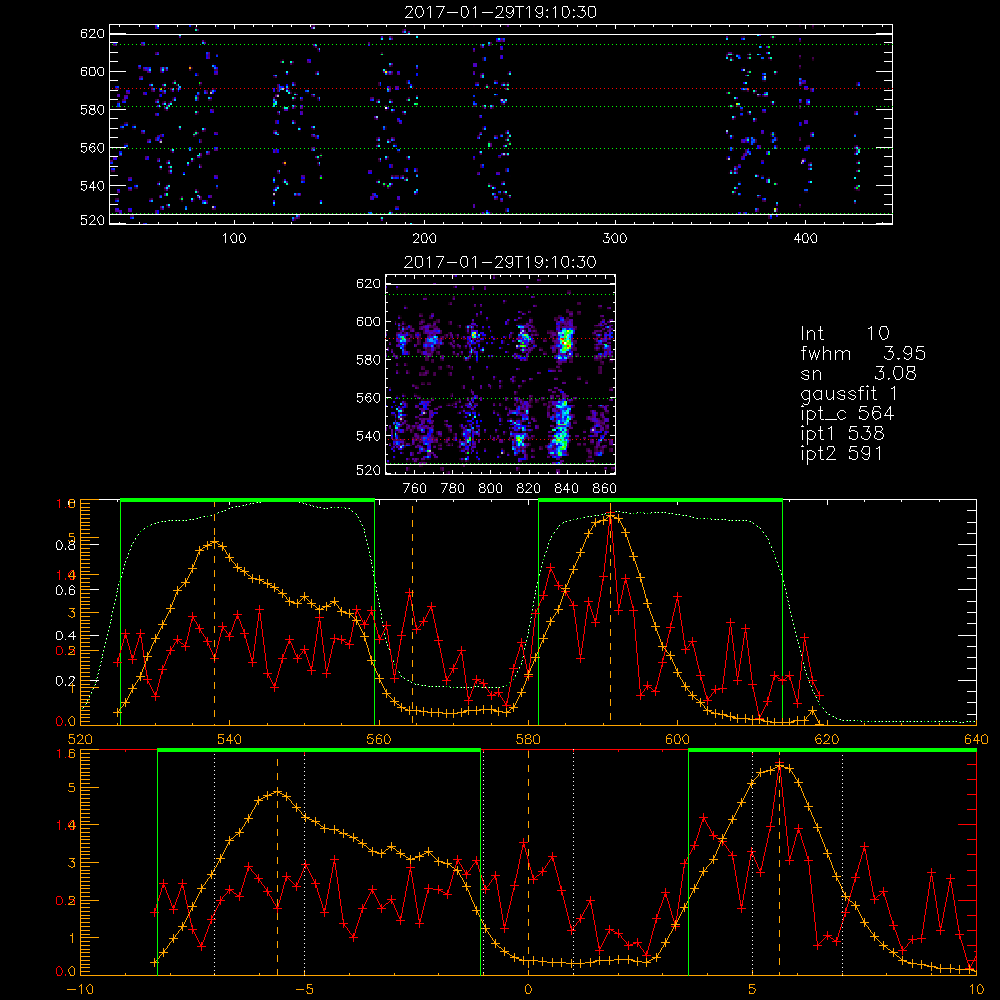
Task: Click the white 0.4 y-axis label of the profile plot
Action: click(65, 636)
